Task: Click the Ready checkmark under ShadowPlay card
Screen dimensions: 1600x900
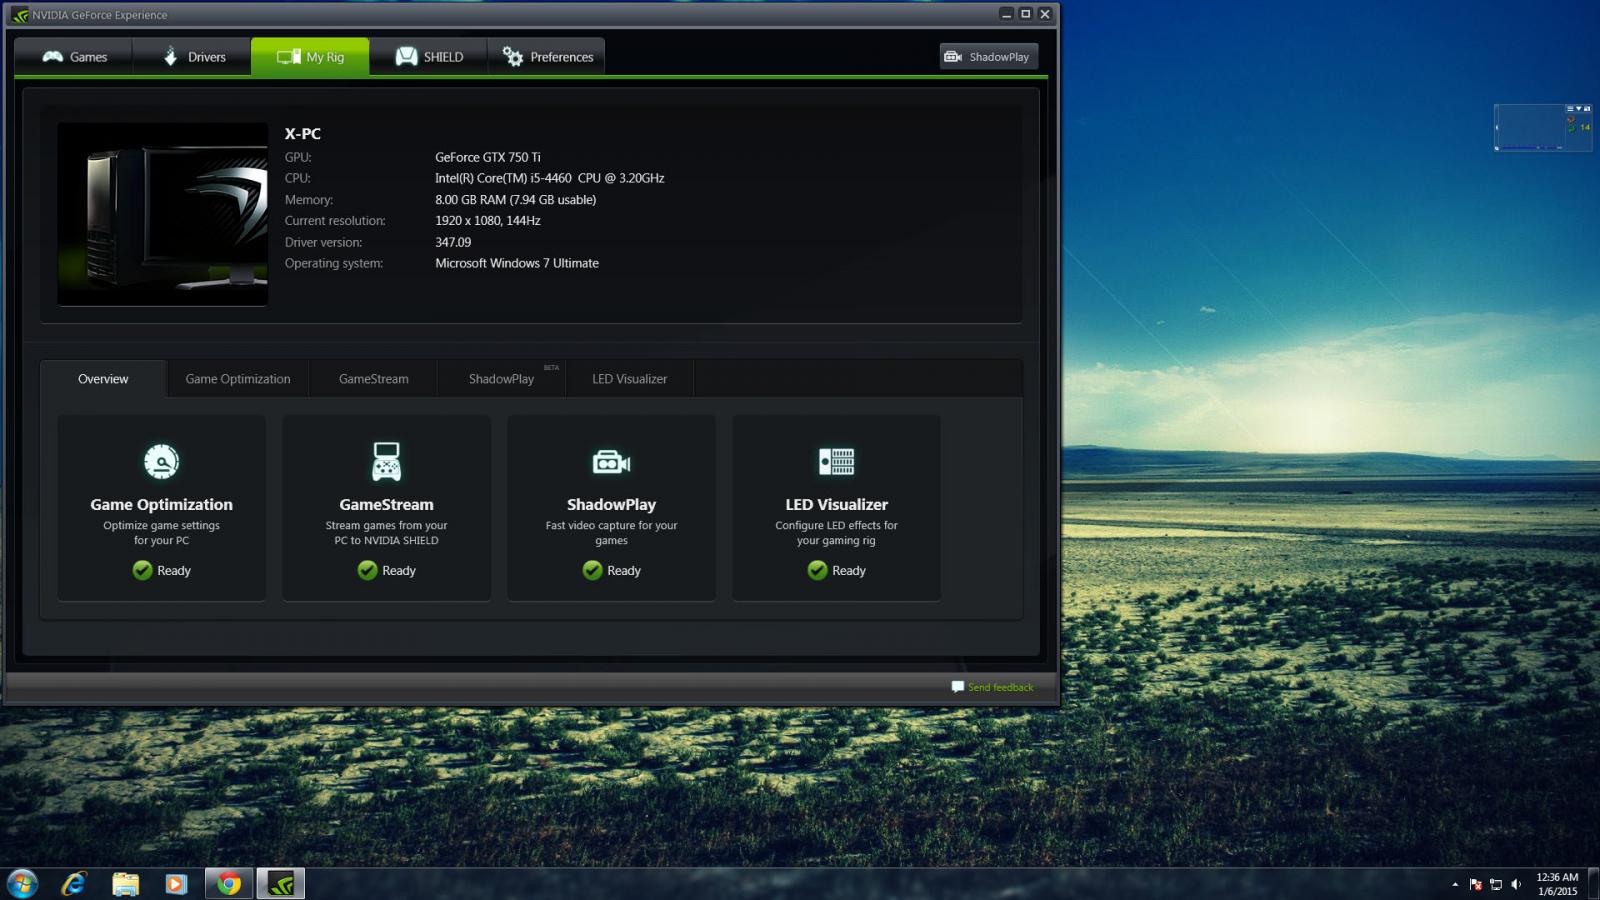Action: coord(592,570)
